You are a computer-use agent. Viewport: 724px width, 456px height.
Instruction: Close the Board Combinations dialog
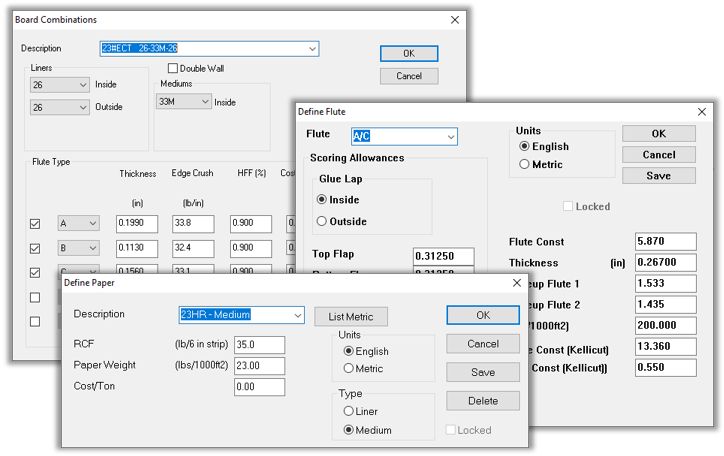(x=455, y=20)
